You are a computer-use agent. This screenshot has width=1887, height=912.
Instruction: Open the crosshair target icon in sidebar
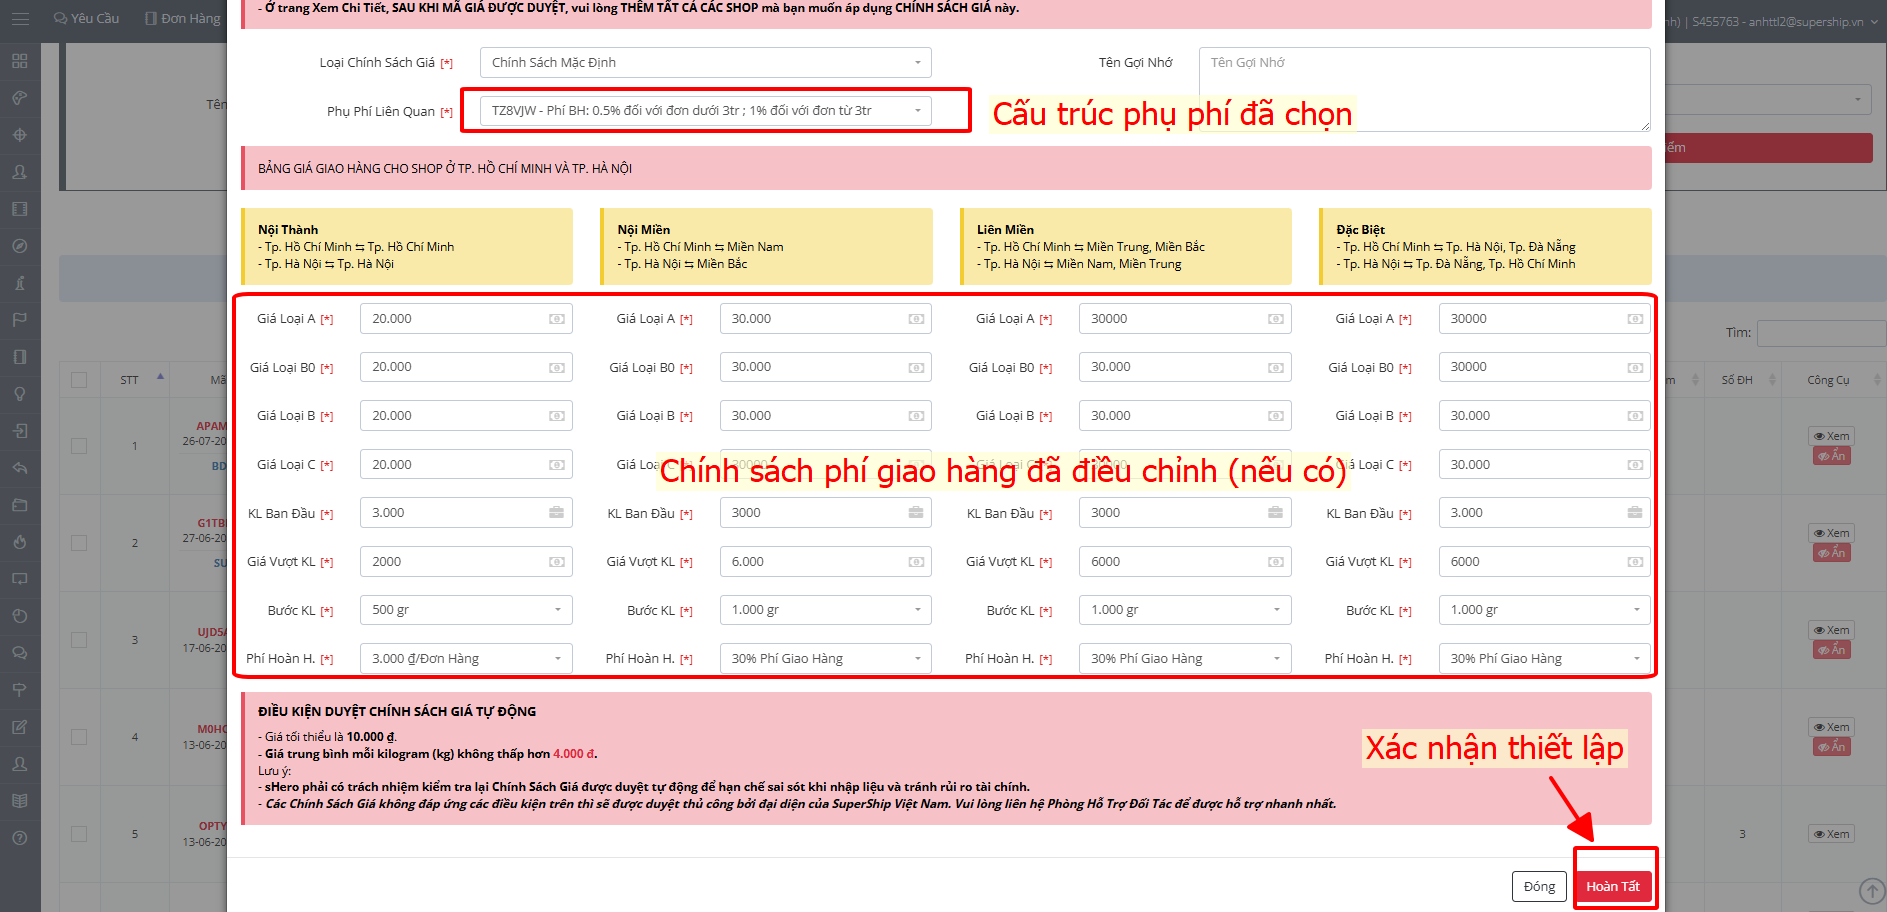20,135
